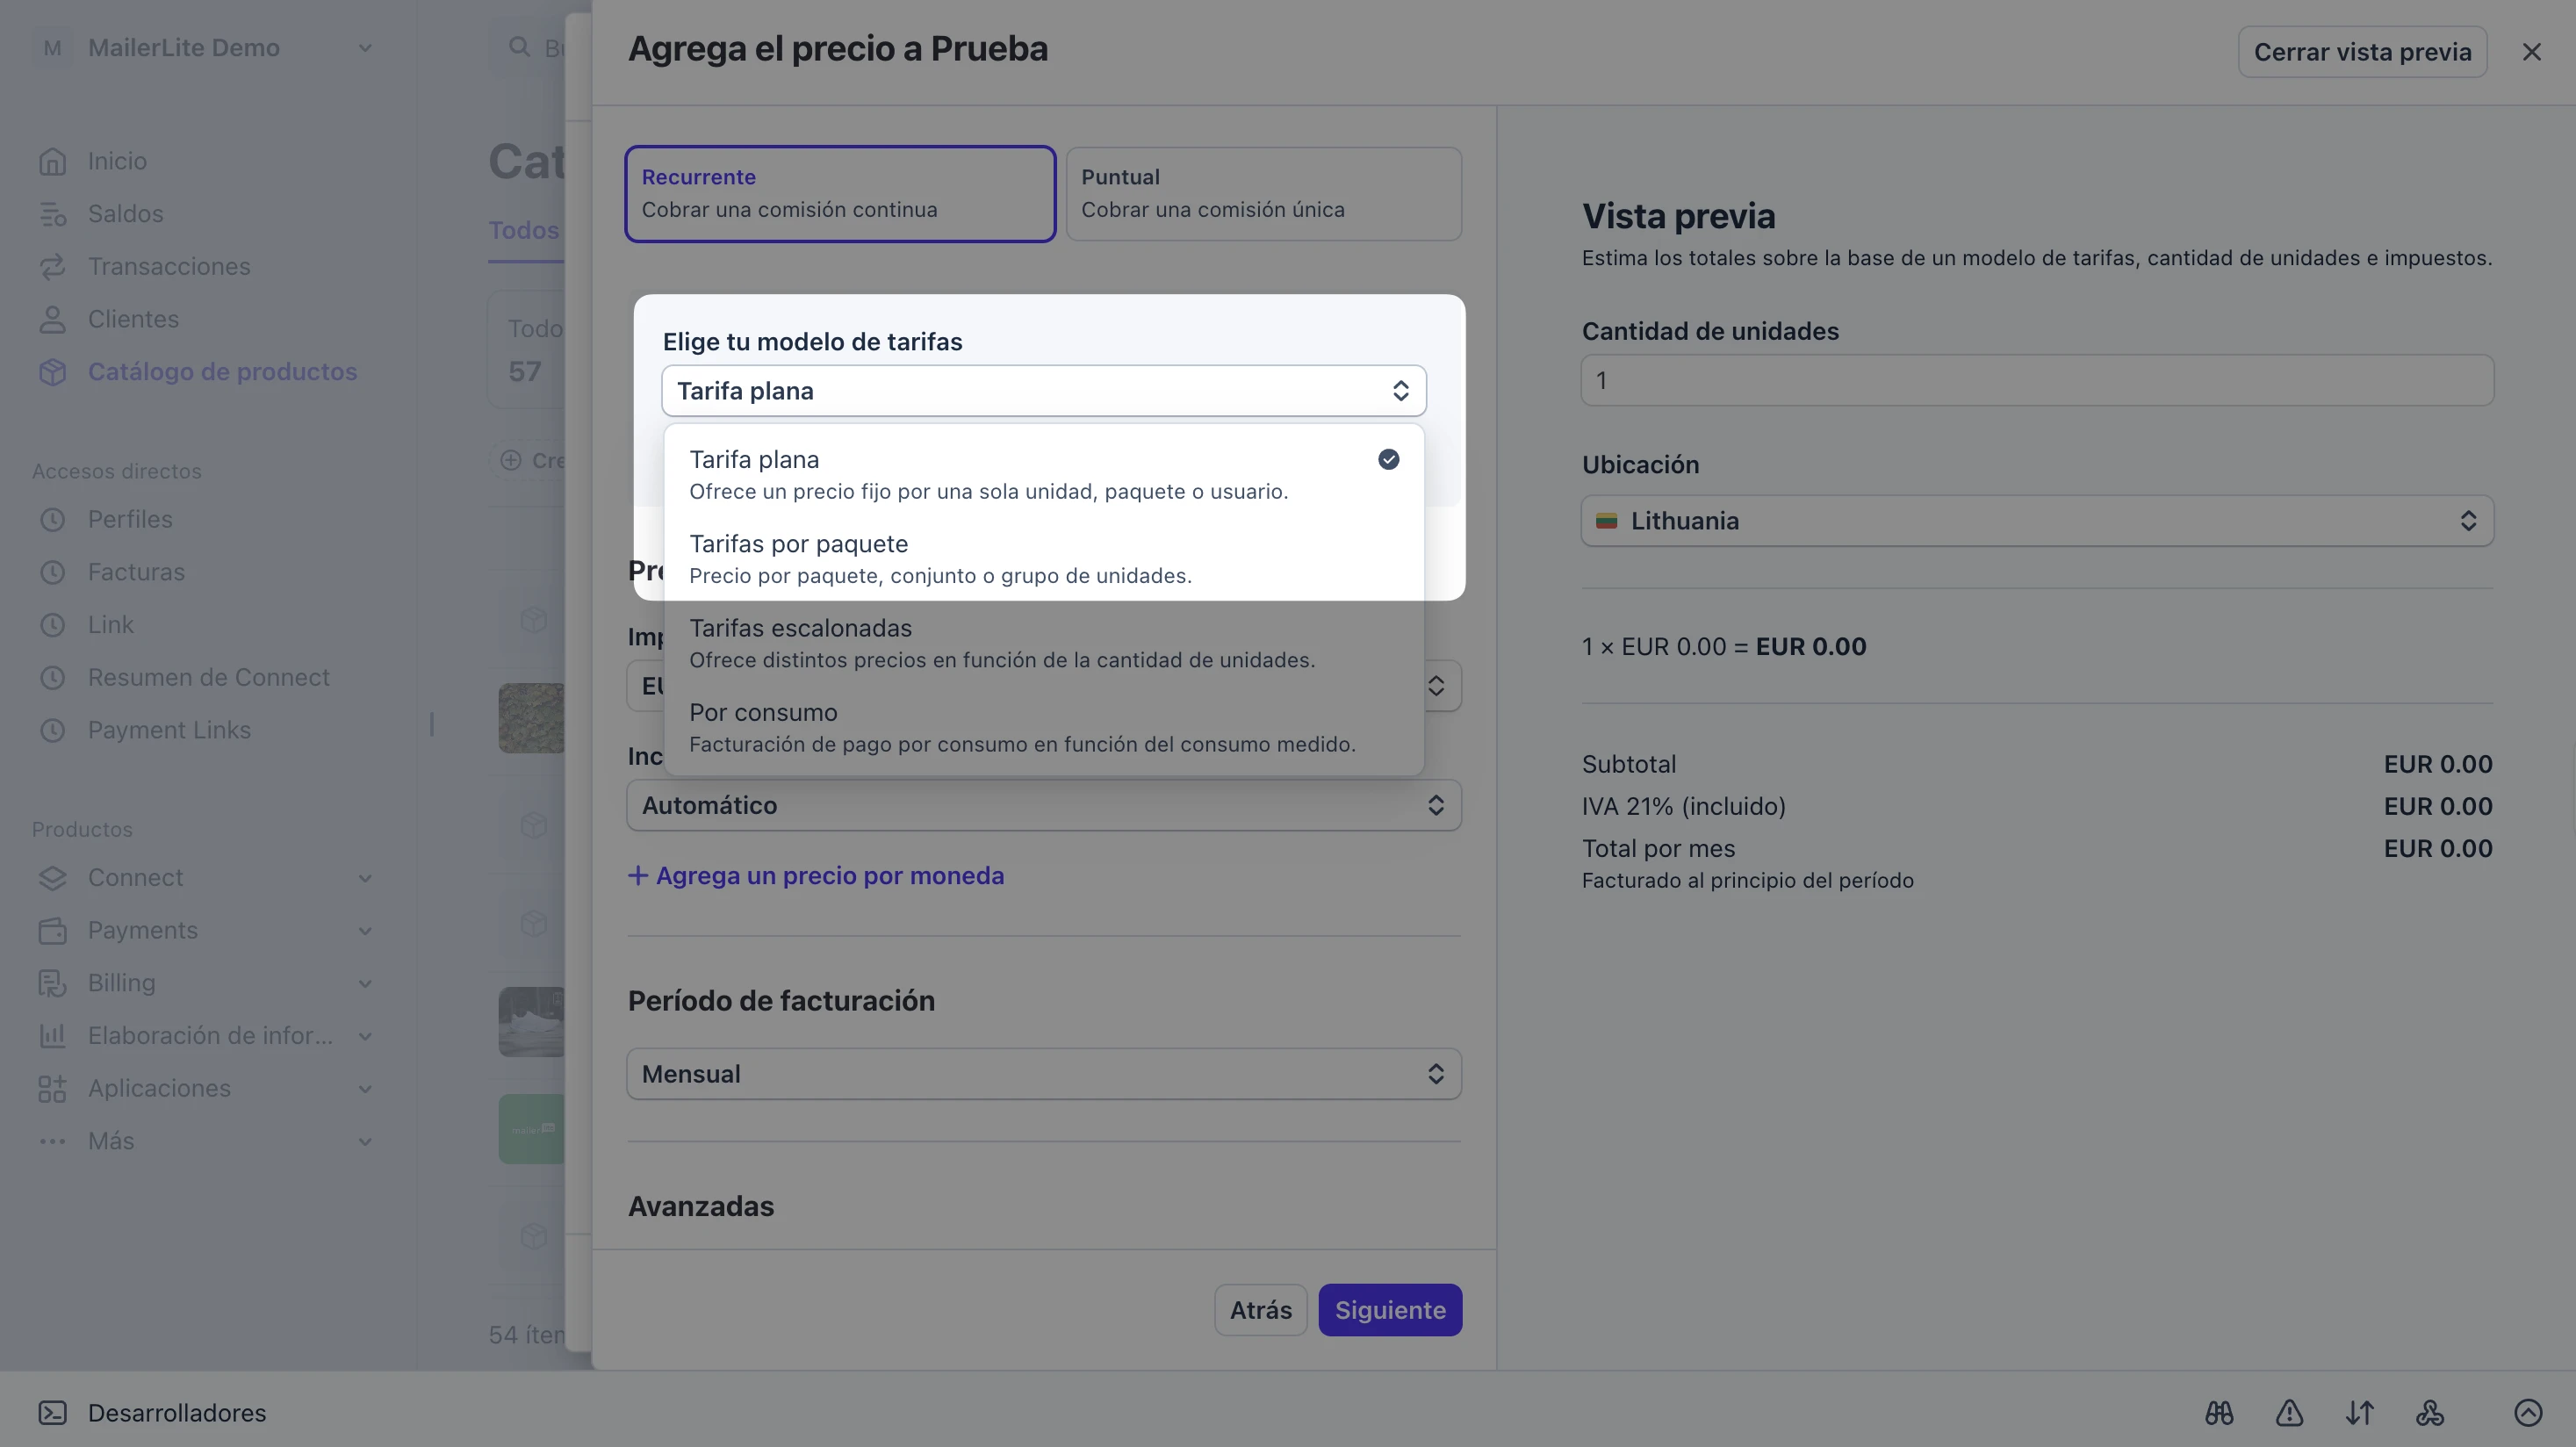2576x1447 pixels.
Task: Open the Lithuania location dropdown
Action: (2037, 520)
